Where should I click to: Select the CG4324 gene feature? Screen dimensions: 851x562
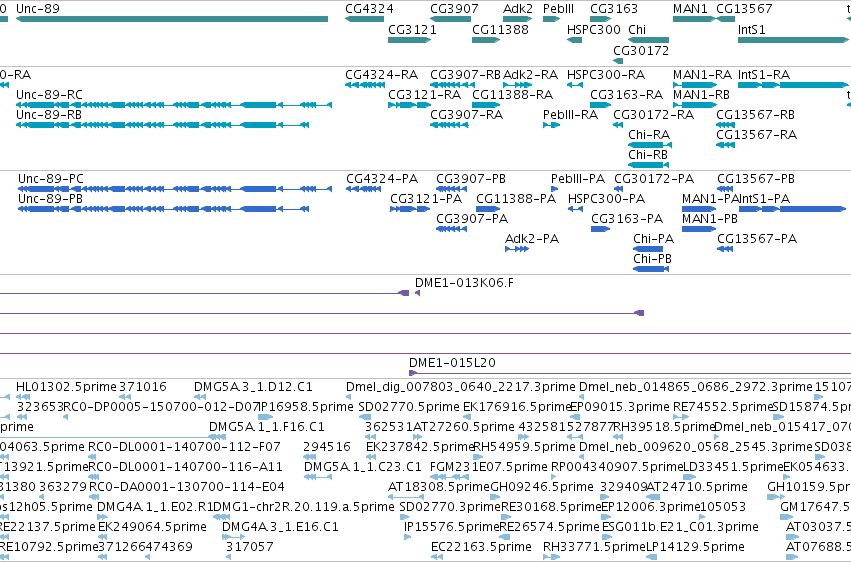(365, 20)
